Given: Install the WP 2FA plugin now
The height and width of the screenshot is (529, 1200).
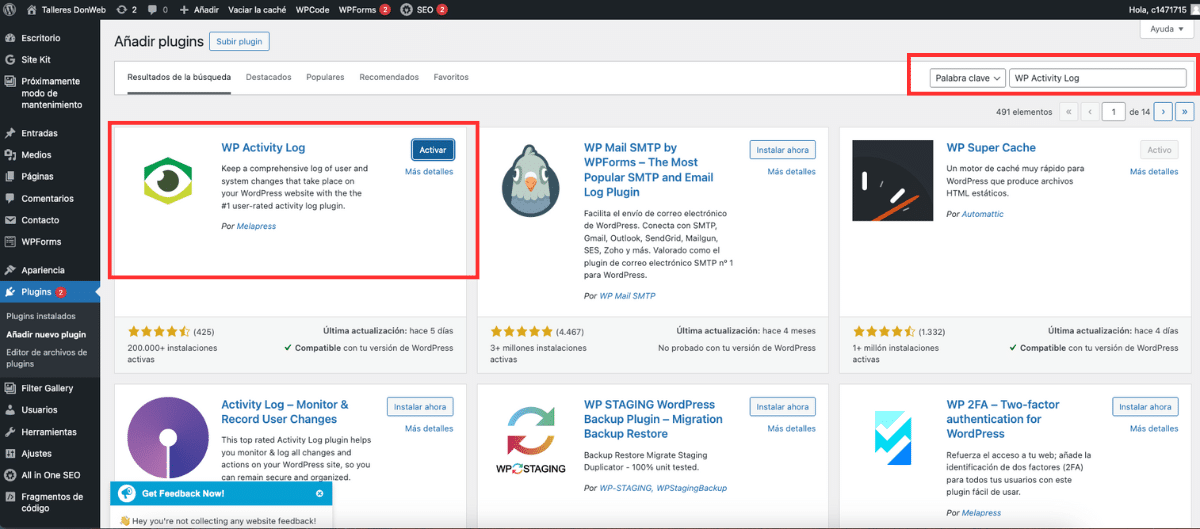Looking at the screenshot, I should 1144,406.
